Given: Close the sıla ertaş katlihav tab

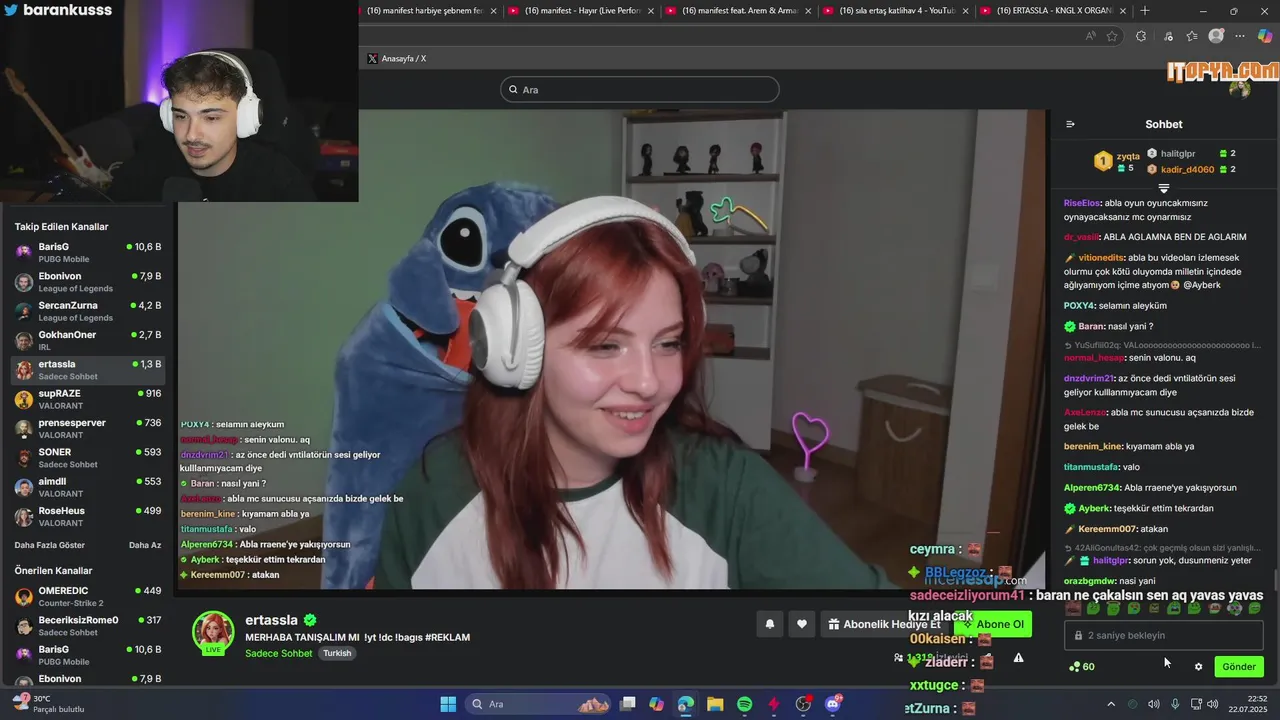Looking at the screenshot, I should click(x=964, y=11).
